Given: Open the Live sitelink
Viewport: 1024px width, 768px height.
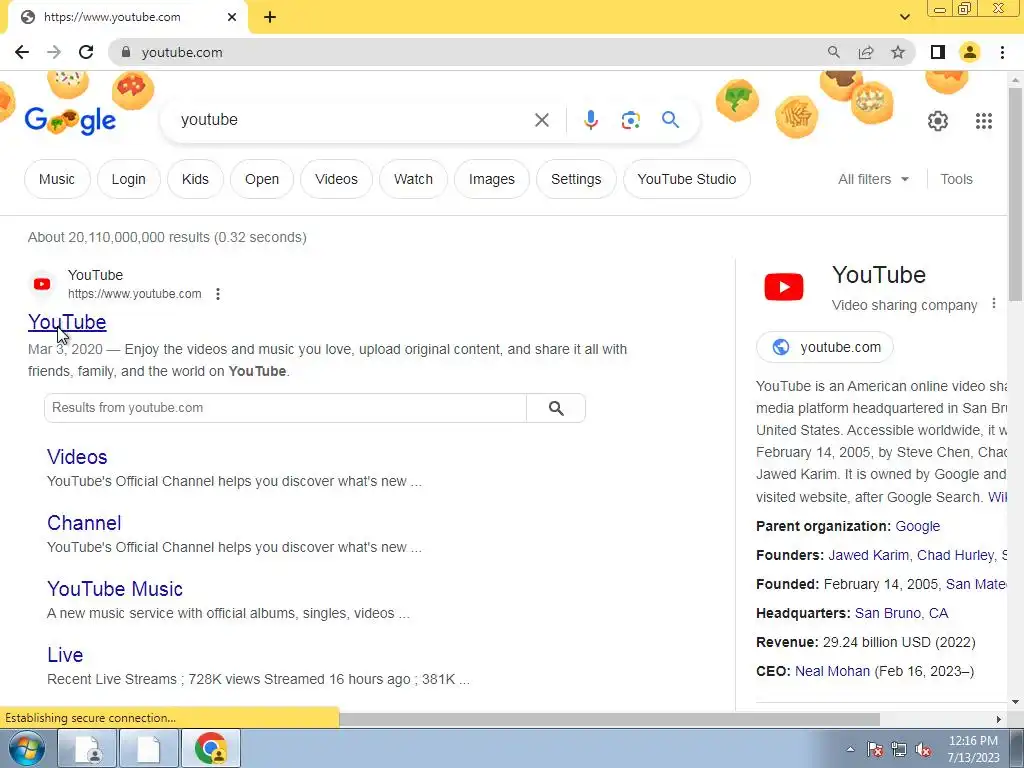Looking at the screenshot, I should pyautogui.click(x=65, y=655).
